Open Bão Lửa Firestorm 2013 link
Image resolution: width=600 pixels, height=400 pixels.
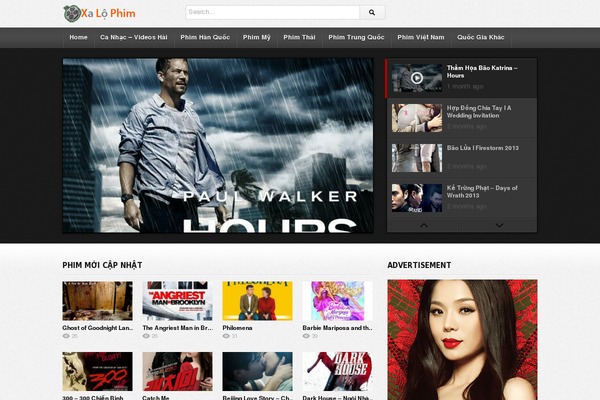click(x=483, y=148)
